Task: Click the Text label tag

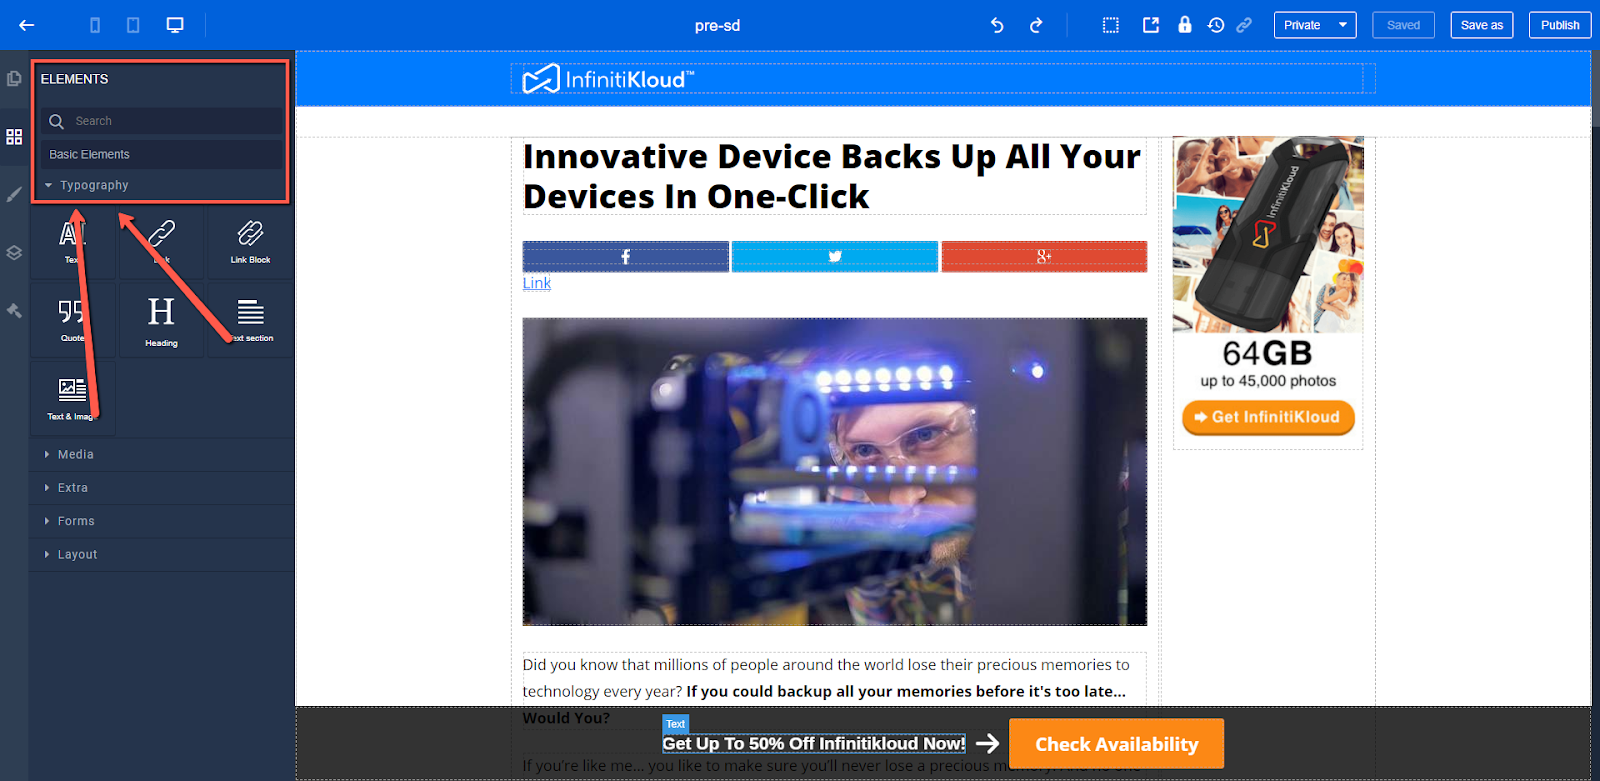Action: point(676,724)
